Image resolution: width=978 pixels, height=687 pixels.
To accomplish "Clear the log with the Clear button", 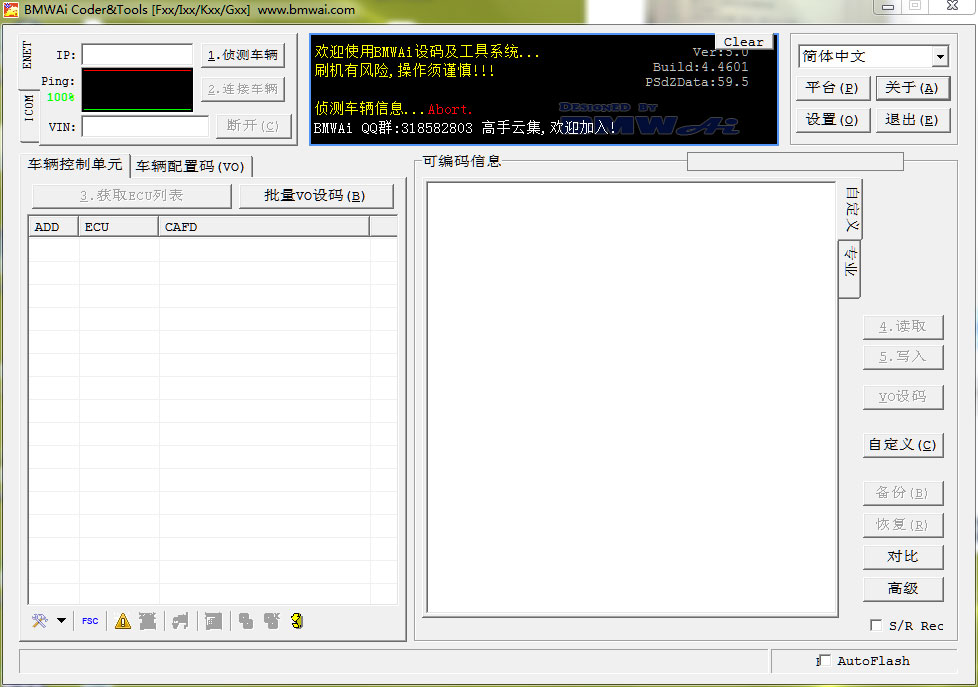I will pos(743,42).
